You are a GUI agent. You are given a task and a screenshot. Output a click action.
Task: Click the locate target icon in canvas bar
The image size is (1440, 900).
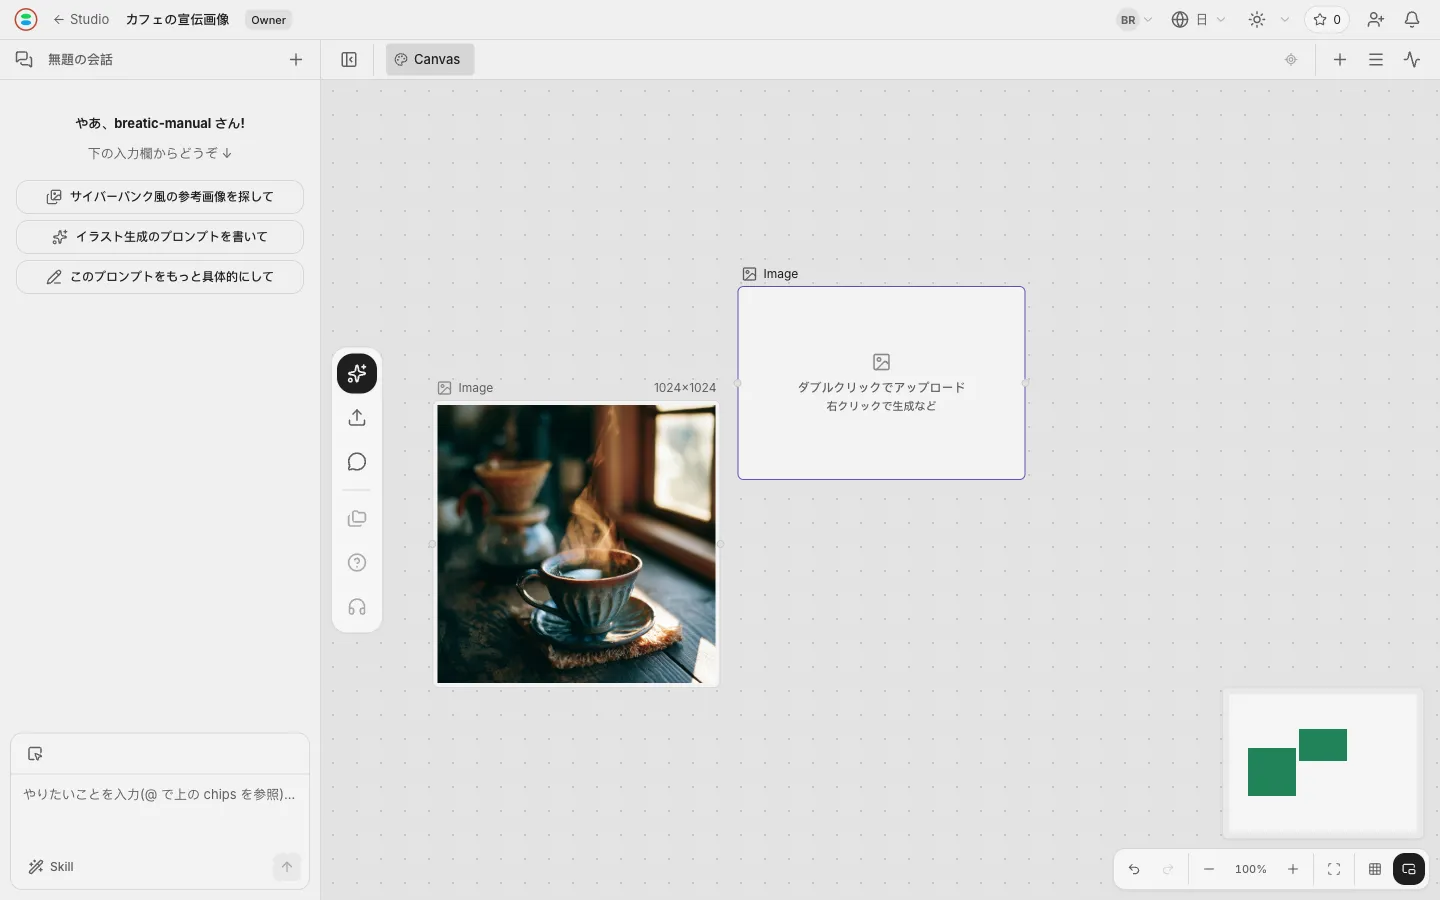pyautogui.click(x=1291, y=59)
